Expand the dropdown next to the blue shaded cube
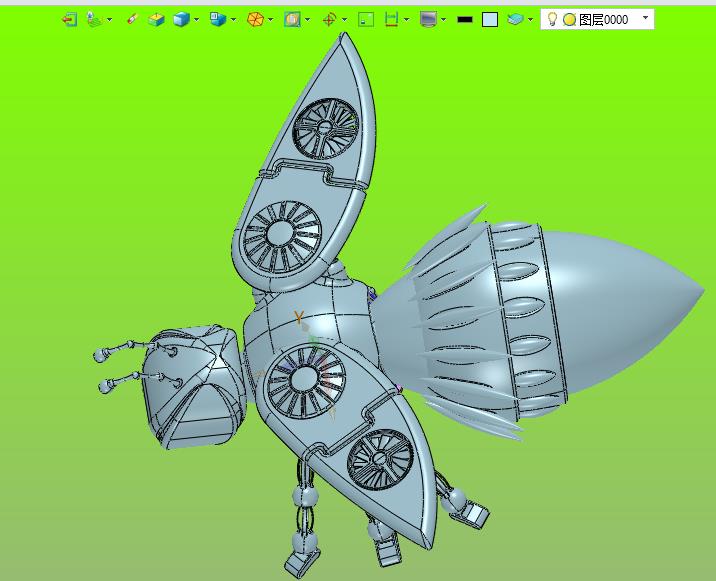Screen dimensions: 716x581 (x=196, y=20)
